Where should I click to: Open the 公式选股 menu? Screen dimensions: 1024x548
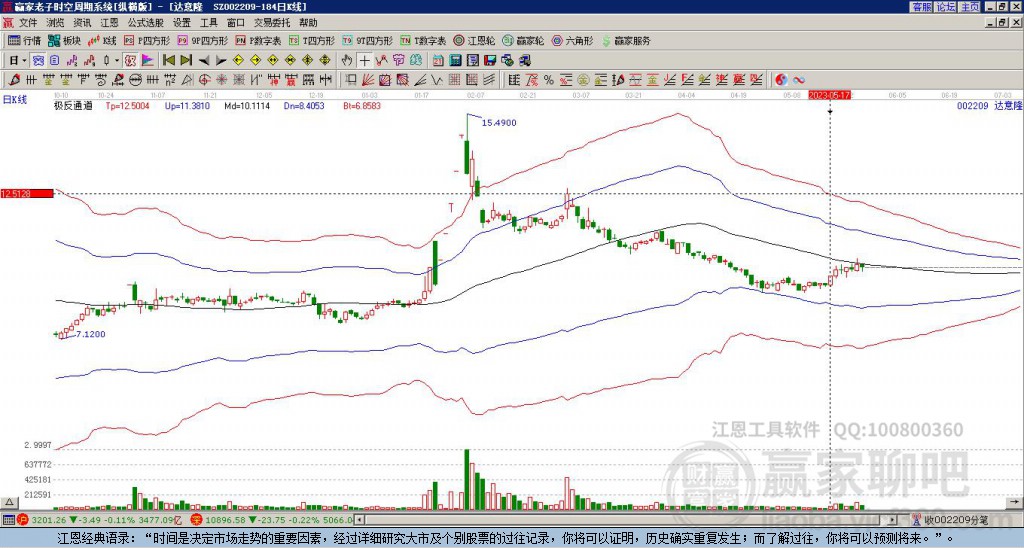(x=145, y=23)
